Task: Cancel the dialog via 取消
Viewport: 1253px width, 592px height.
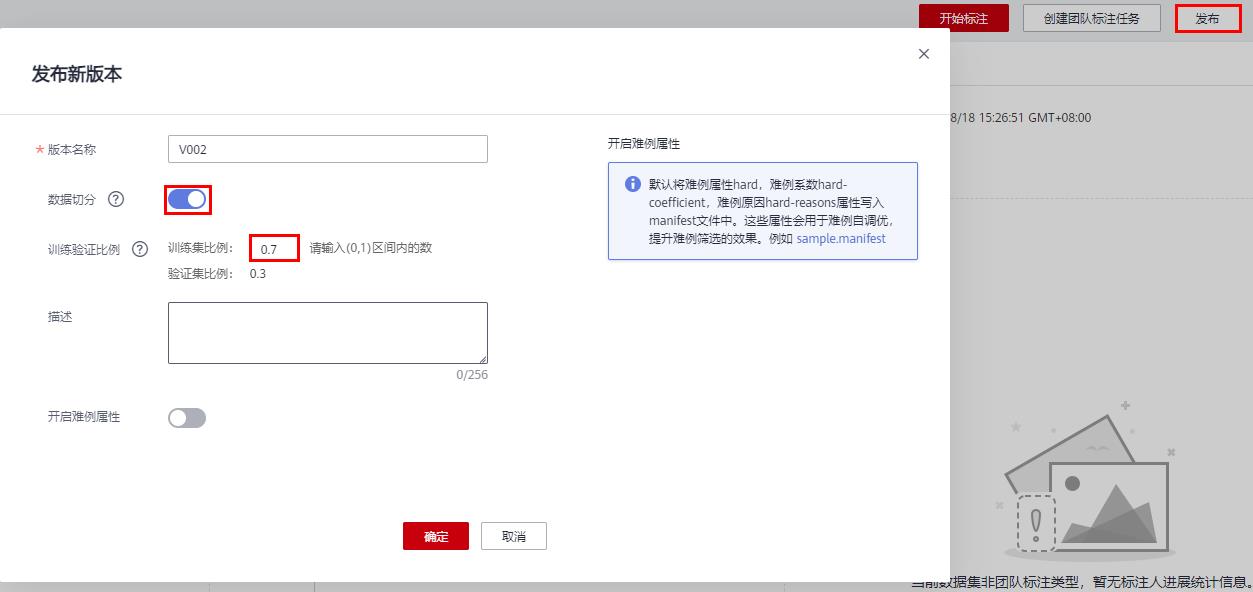Action: click(x=513, y=536)
